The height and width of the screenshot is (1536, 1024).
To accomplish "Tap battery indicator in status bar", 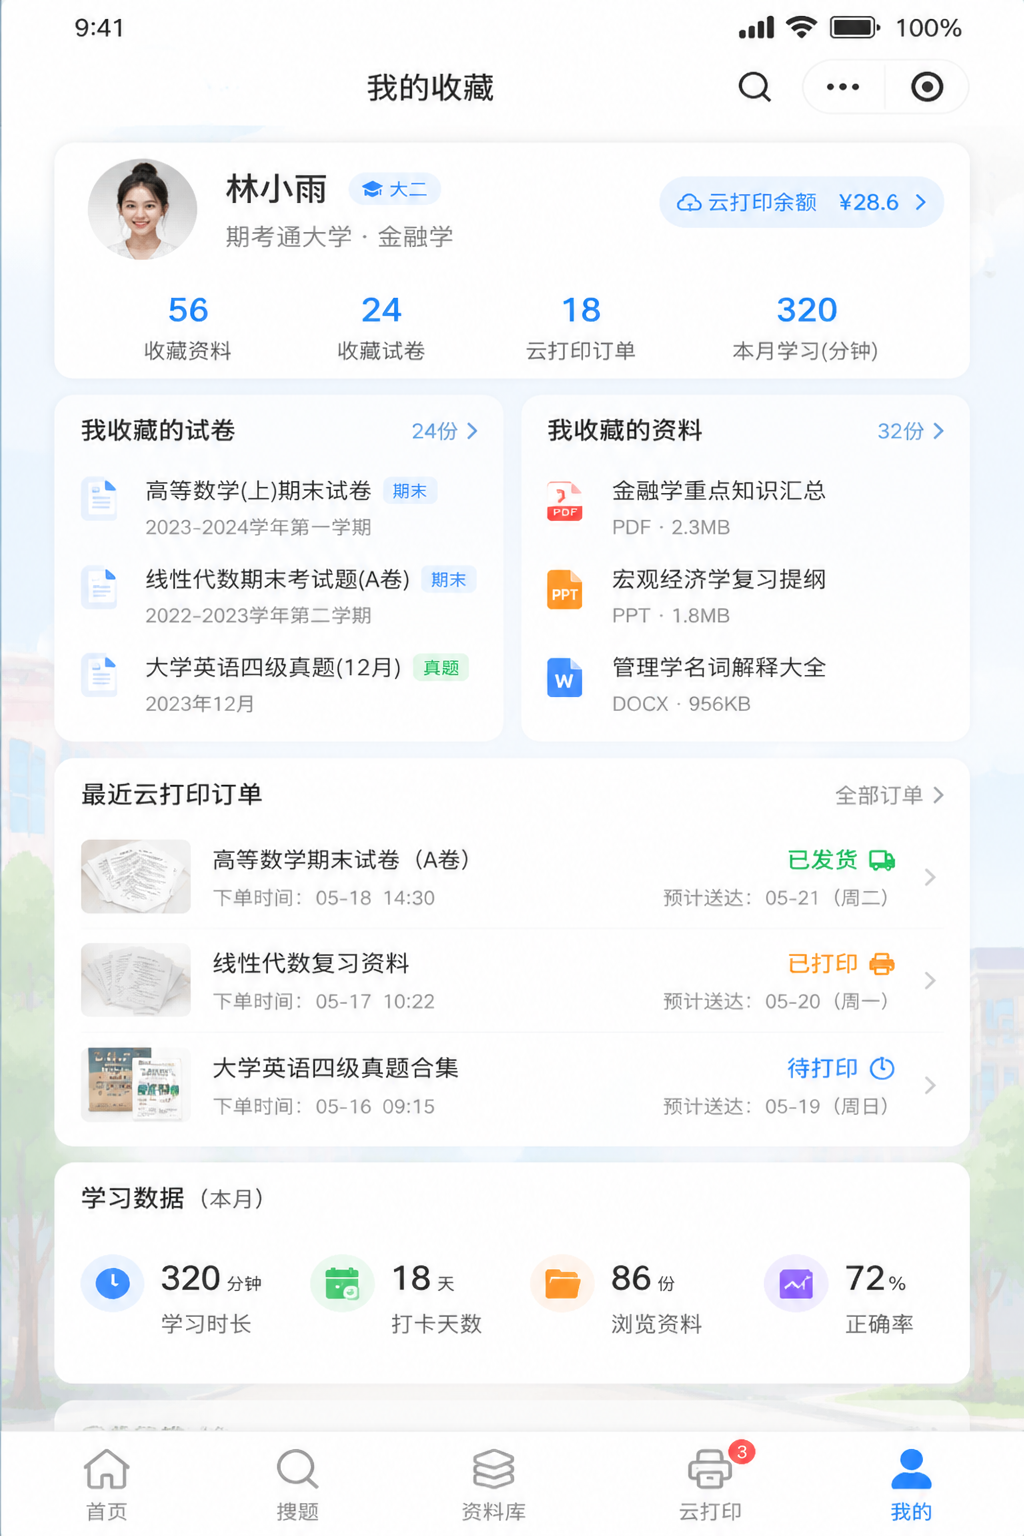I will point(855,27).
